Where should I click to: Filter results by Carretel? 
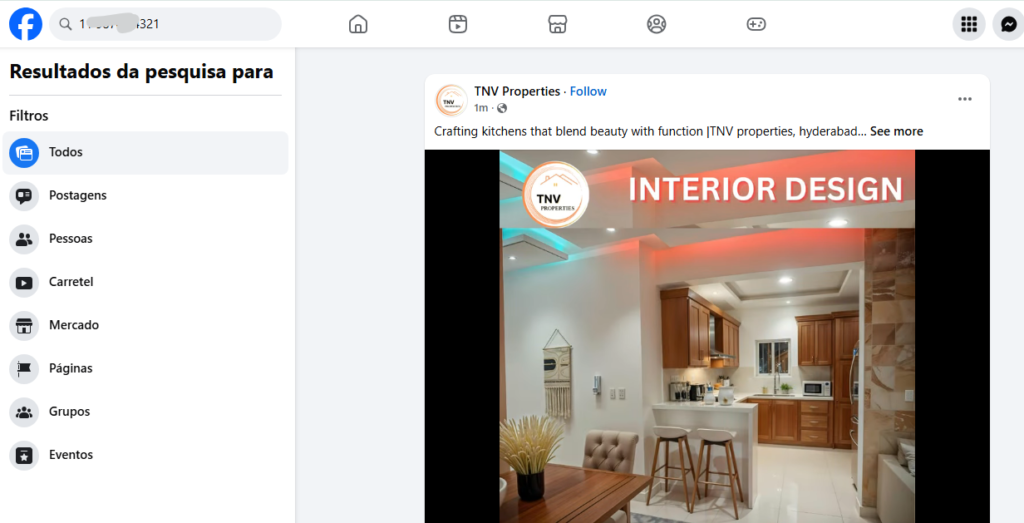point(145,282)
